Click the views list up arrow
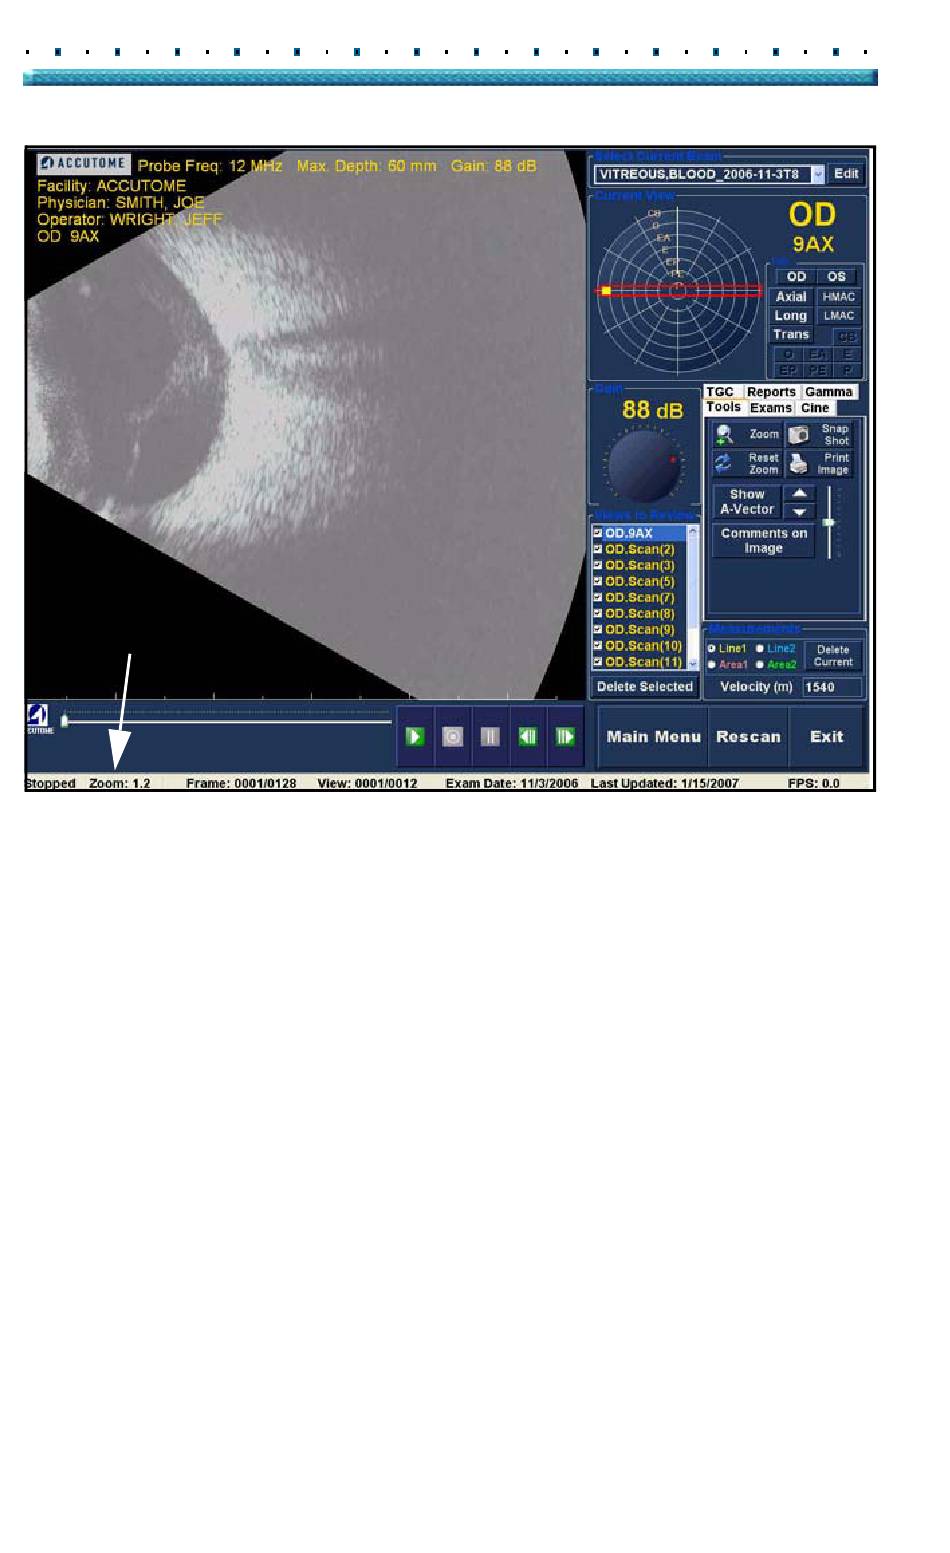Screen dimensions: 950x1553 coord(692,532)
